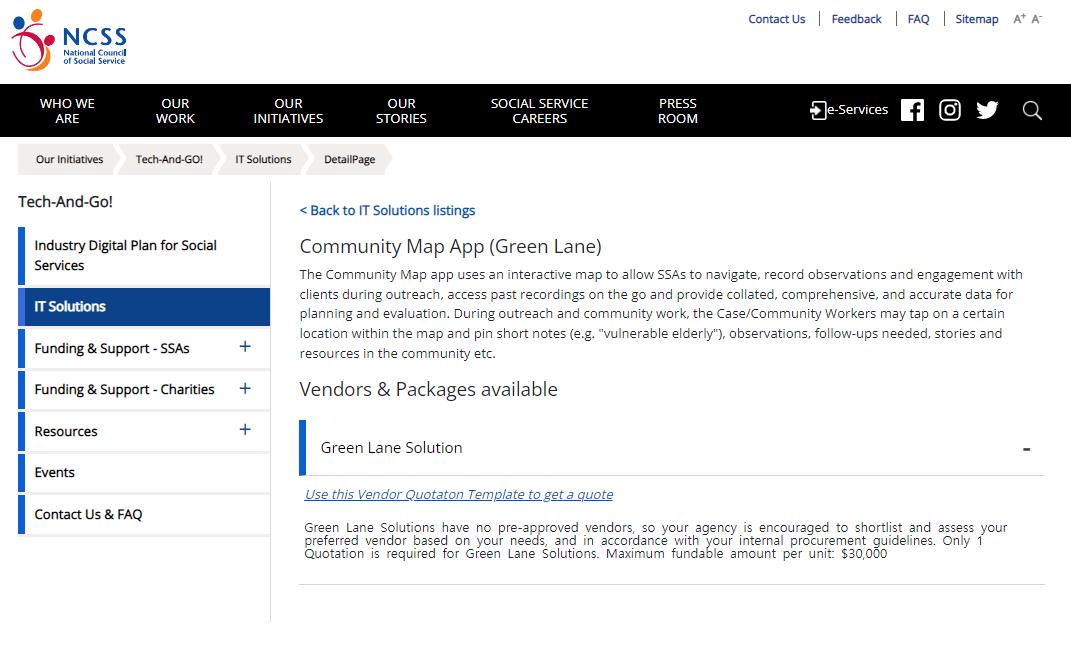Open OUR WORK menu
The width and height of the screenshot is (1071, 648).
point(175,111)
